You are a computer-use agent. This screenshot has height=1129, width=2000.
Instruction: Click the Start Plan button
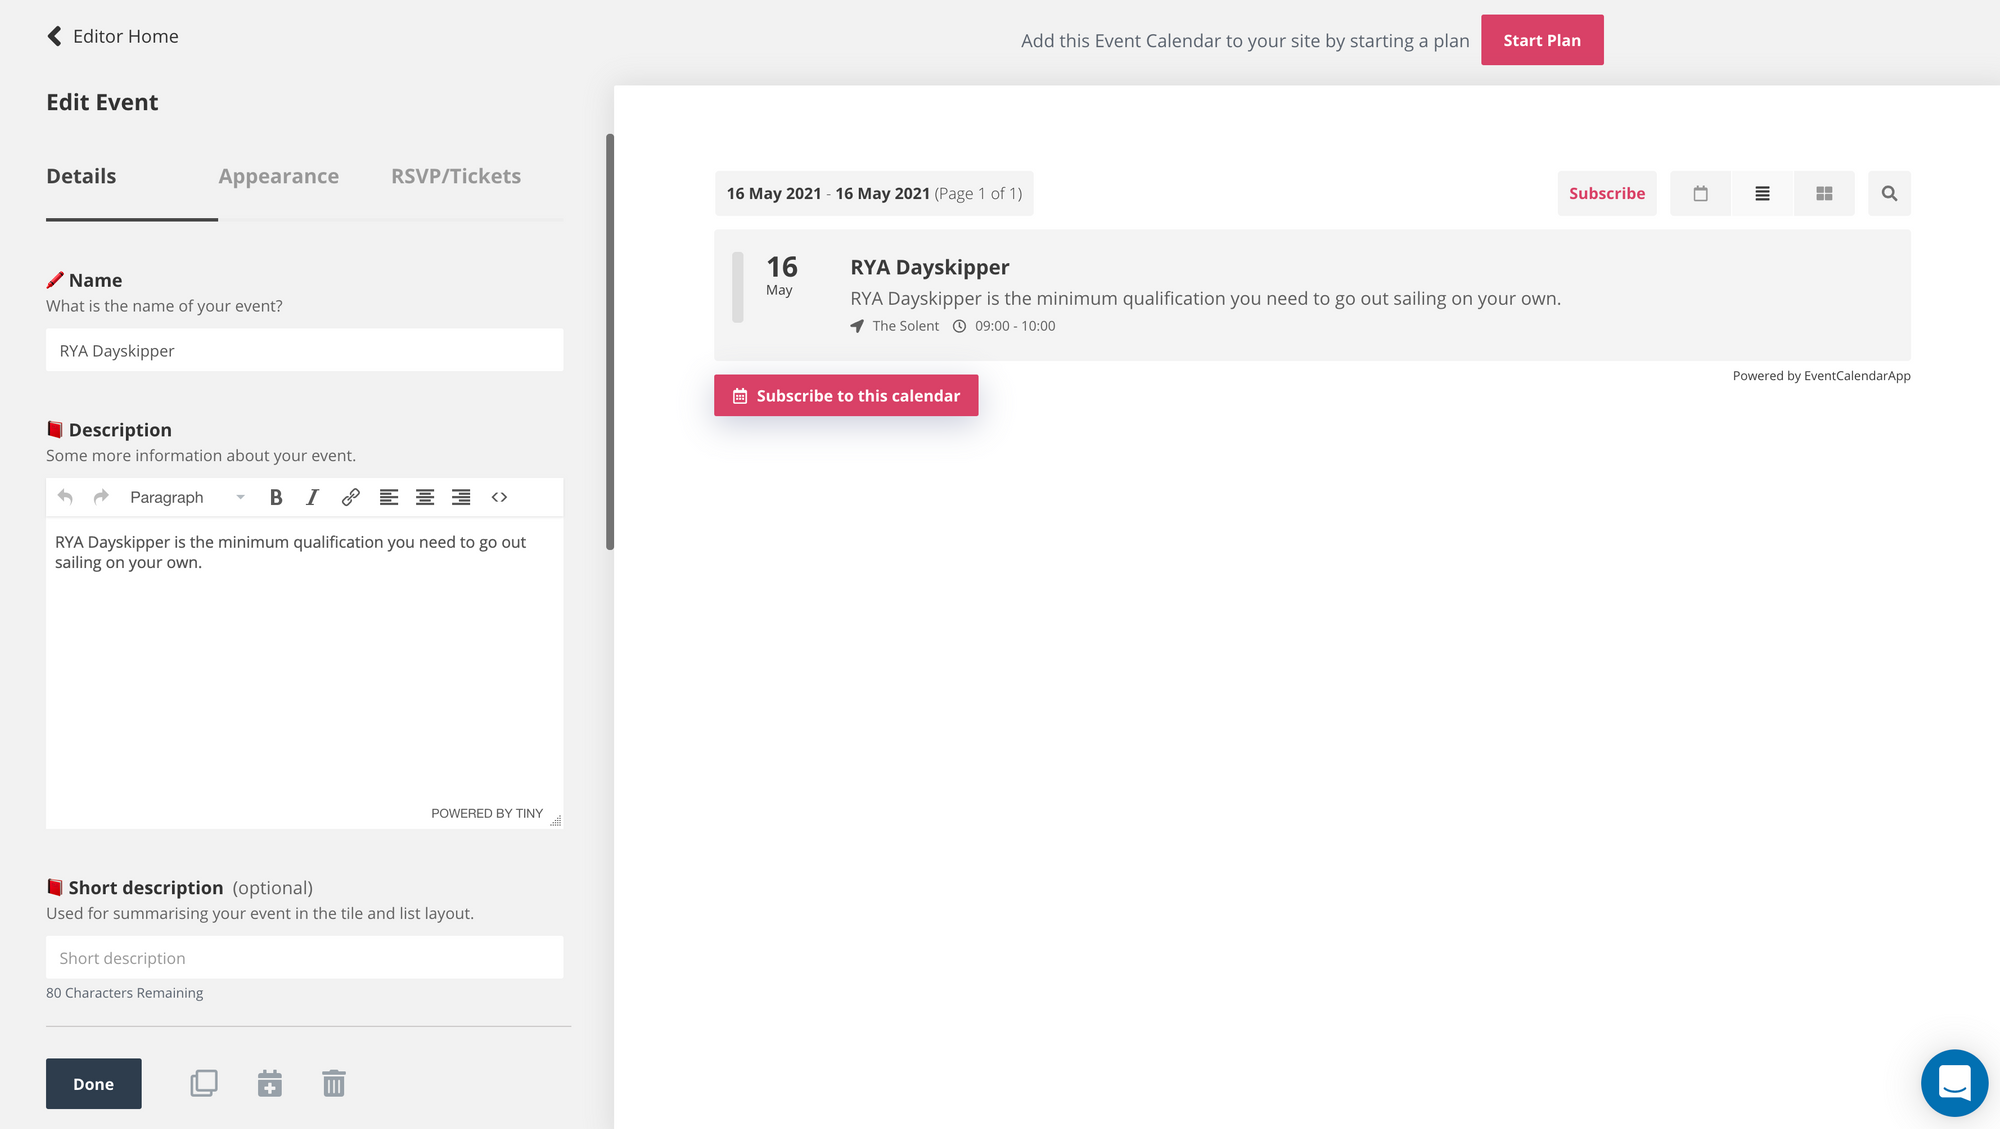tap(1542, 40)
